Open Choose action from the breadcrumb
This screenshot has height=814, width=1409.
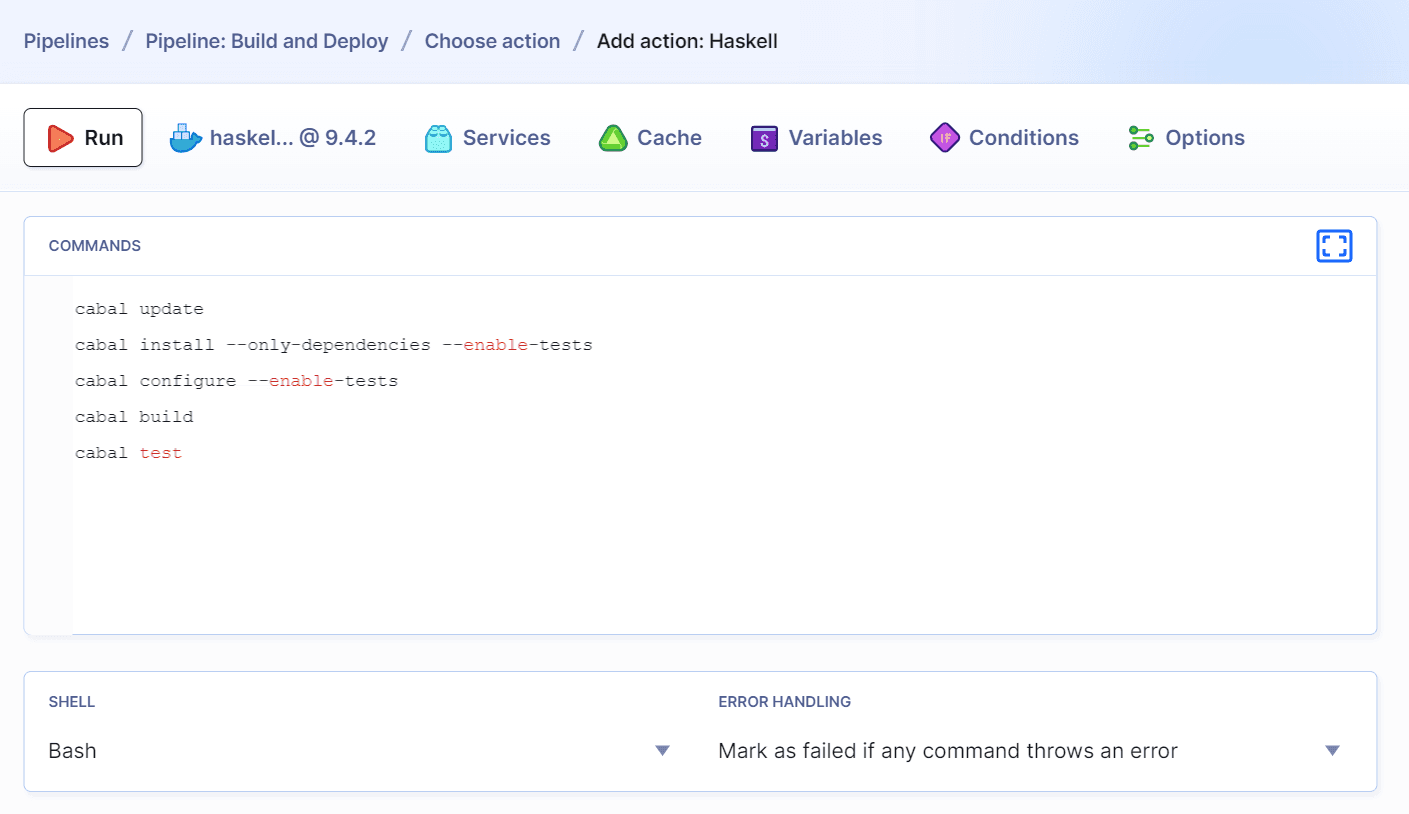492,41
